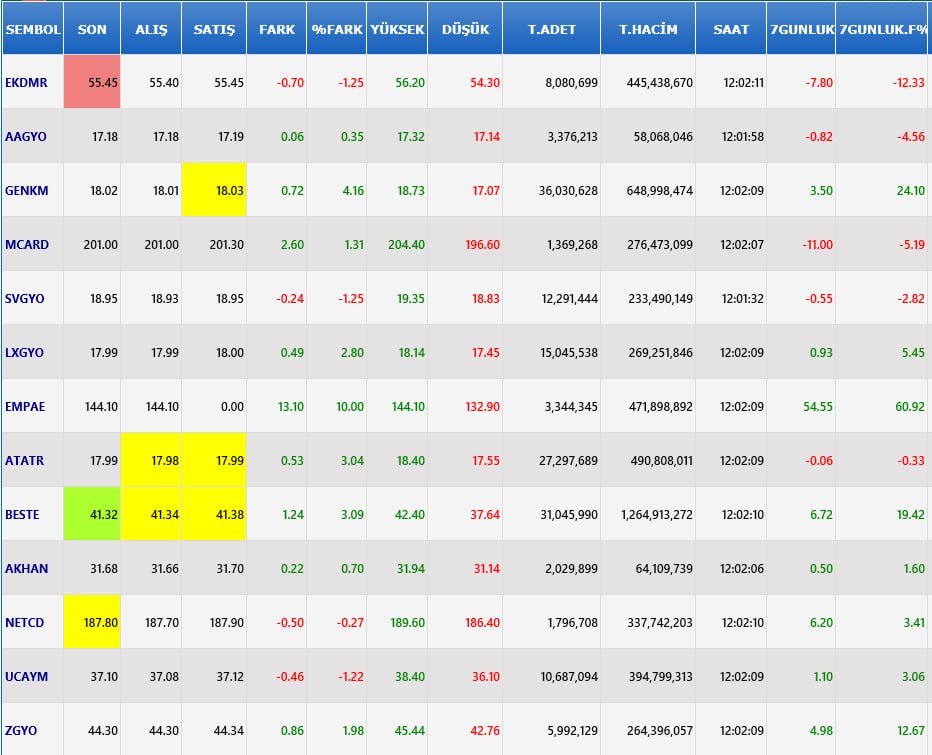Click AAGYO time 12:01:58
The width and height of the screenshot is (932, 755).
742,137
